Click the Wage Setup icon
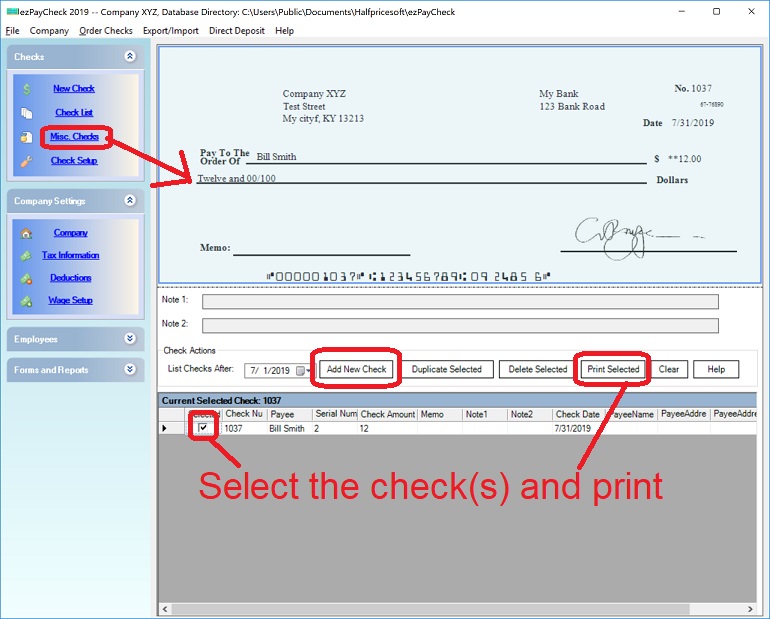 tap(27, 301)
